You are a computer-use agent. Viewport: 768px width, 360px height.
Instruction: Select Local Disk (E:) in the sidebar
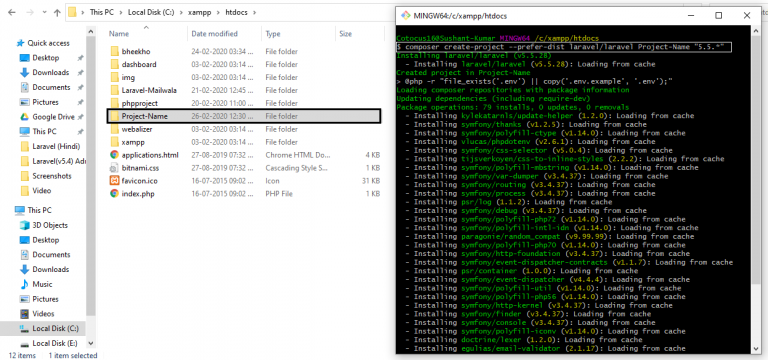coord(55,343)
